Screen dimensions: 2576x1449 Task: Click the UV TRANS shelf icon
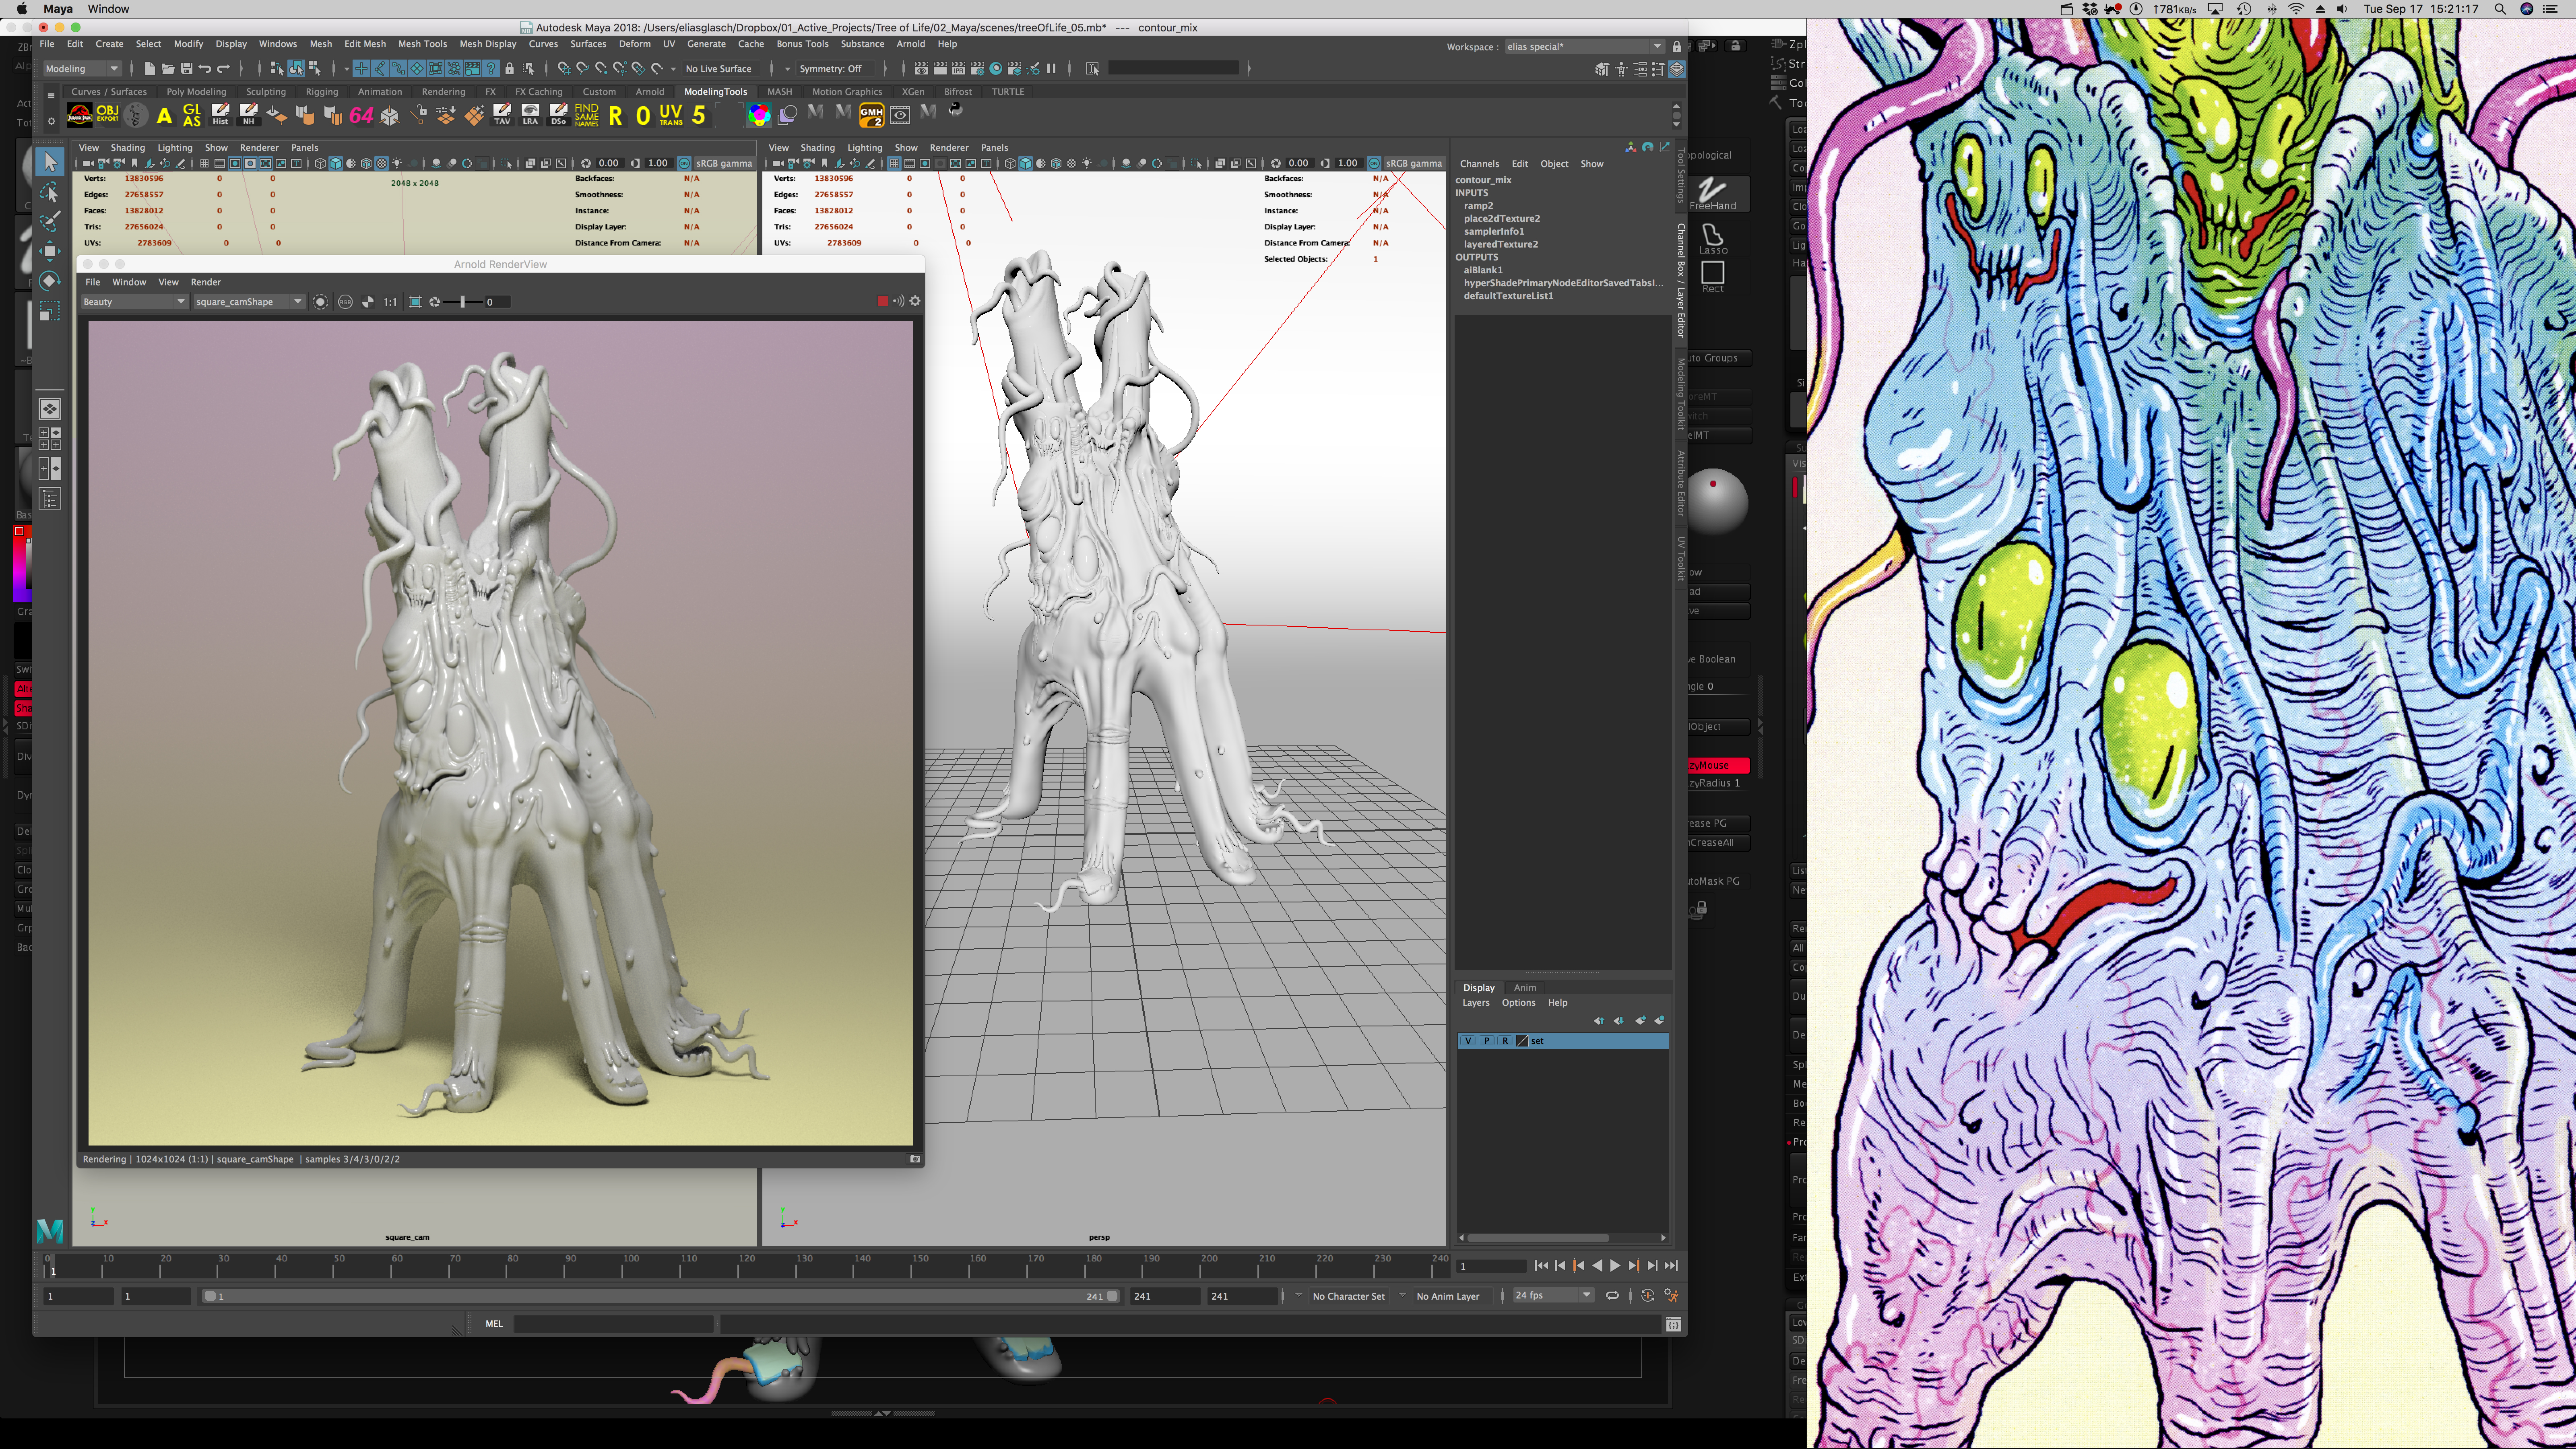(671, 115)
